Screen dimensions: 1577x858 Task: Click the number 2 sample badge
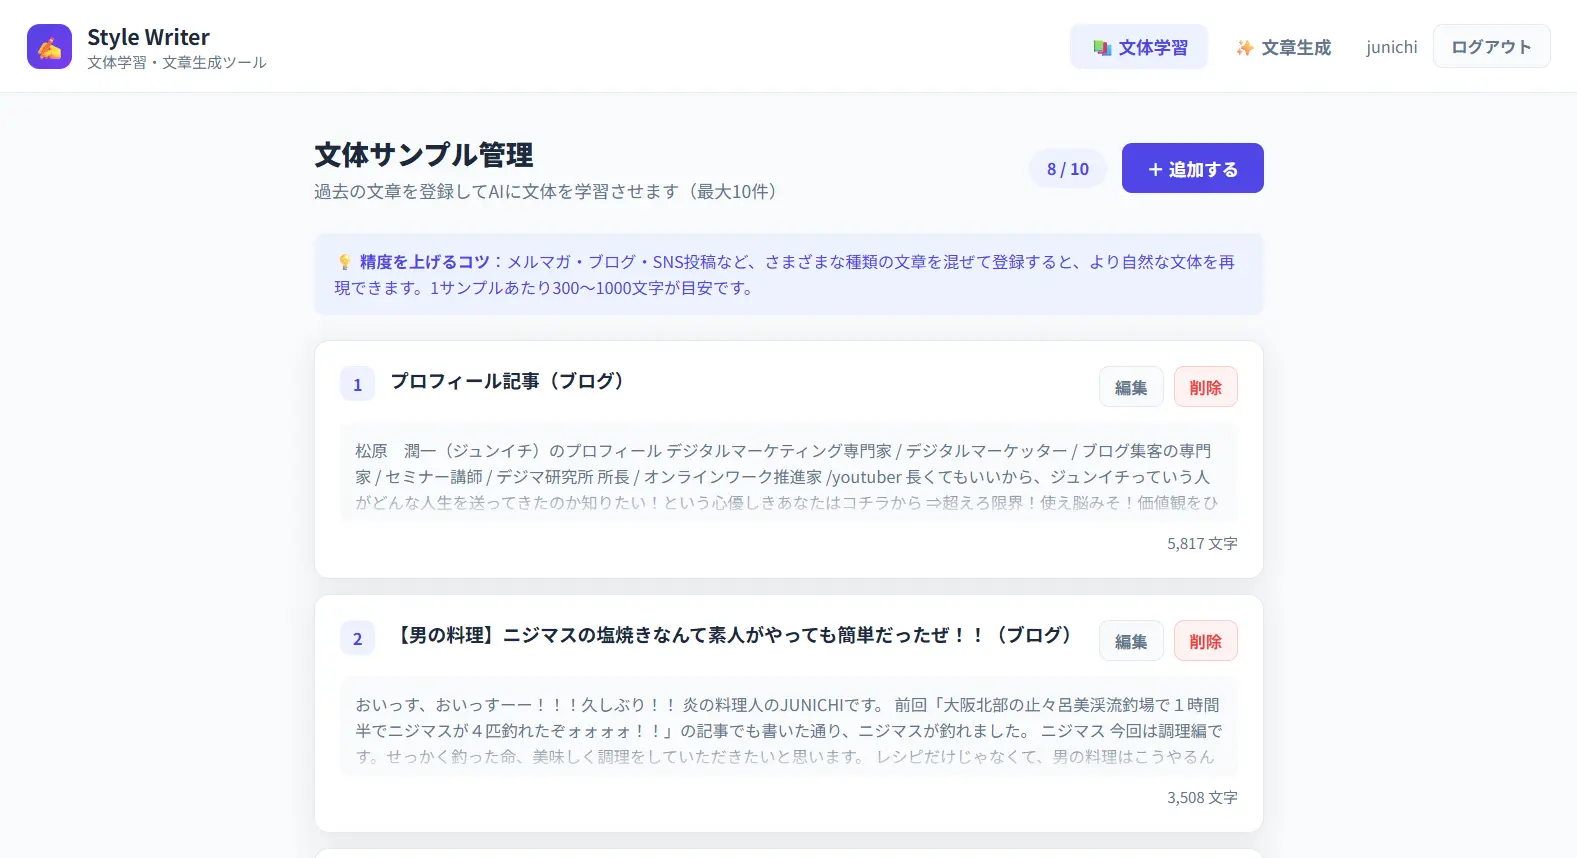[x=357, y=639]
